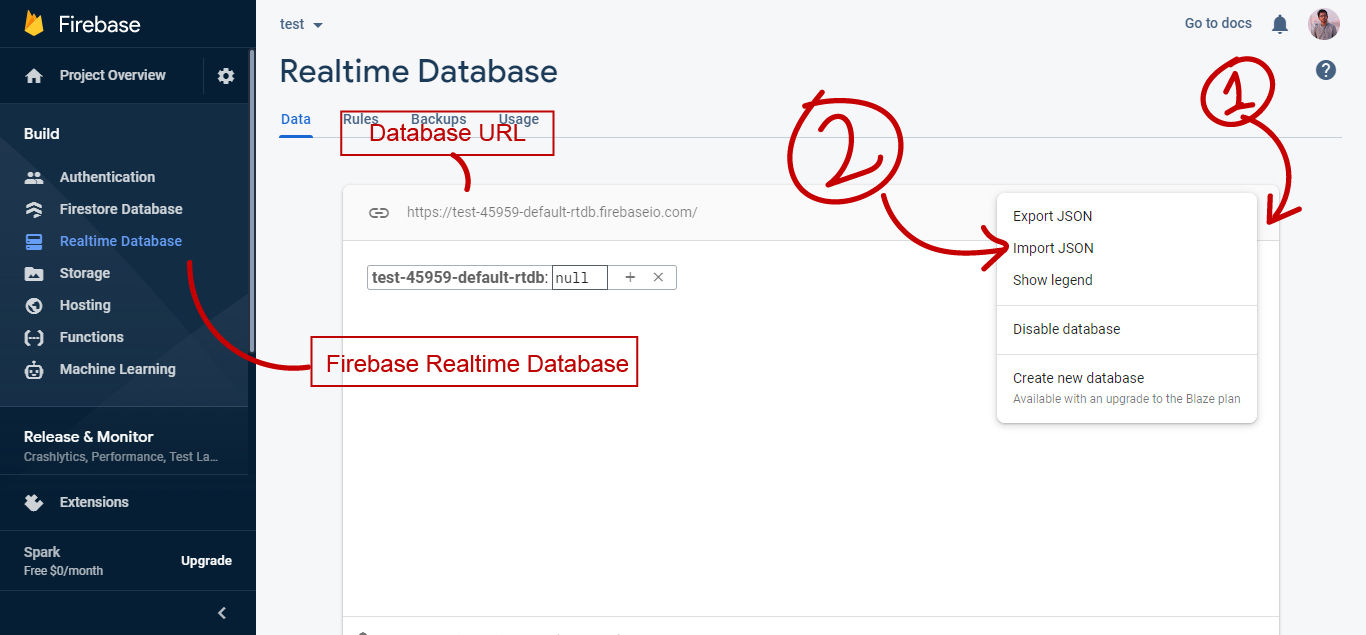This screenshot has height=635, width=1366.
Task: Open the Storage section
Action: tap(82, 272)
